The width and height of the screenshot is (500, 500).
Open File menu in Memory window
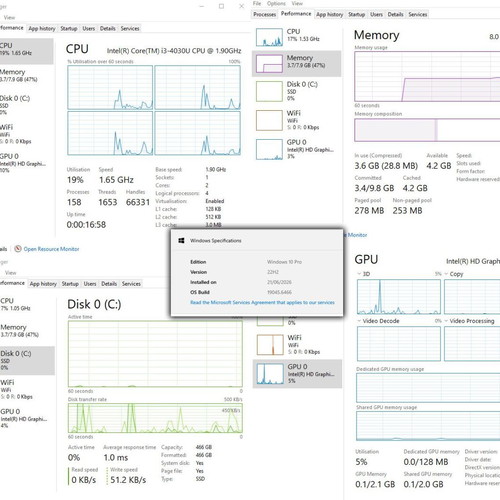(257, 3)
